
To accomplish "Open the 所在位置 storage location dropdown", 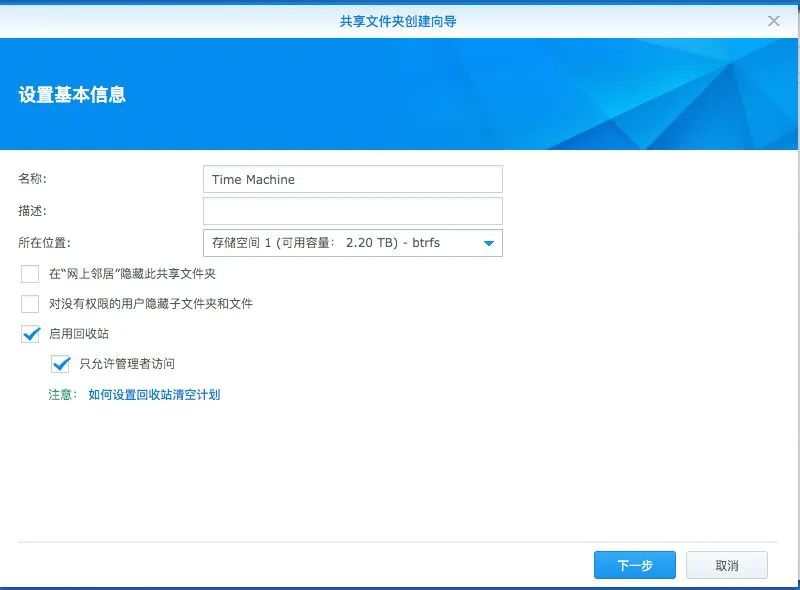I will pos(350,242).
